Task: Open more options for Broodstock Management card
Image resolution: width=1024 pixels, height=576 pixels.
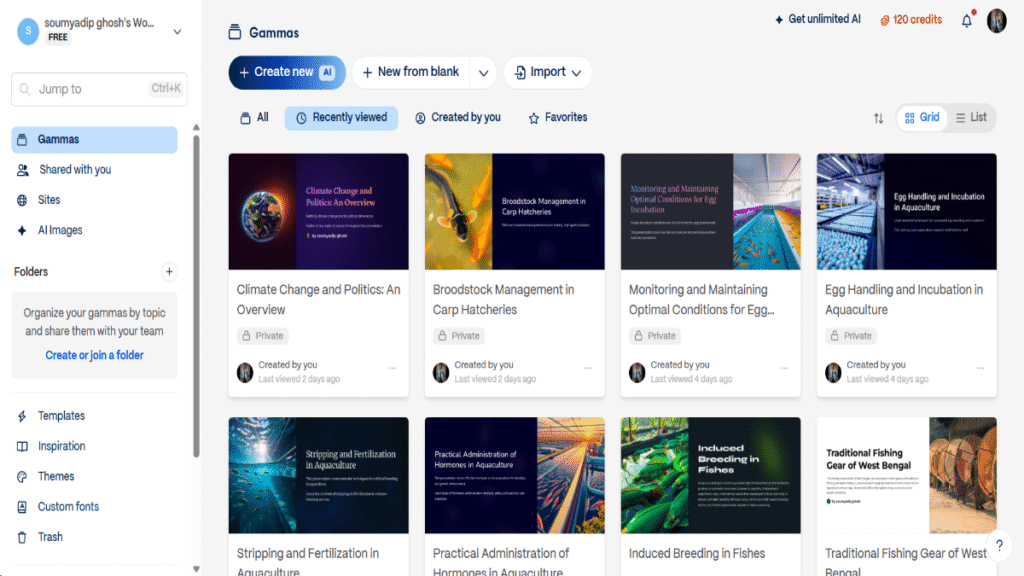Action: click(x=588, y=368)
